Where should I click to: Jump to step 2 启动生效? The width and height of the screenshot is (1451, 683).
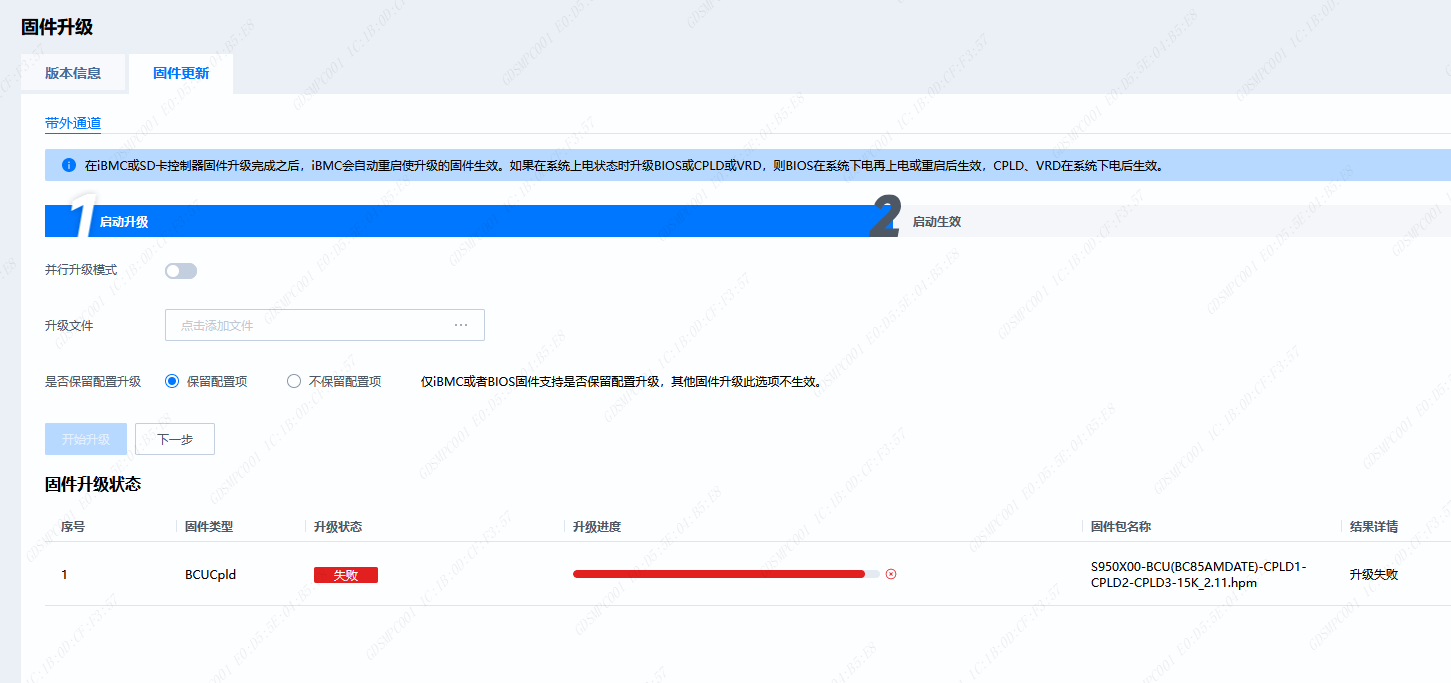point(936,221)
